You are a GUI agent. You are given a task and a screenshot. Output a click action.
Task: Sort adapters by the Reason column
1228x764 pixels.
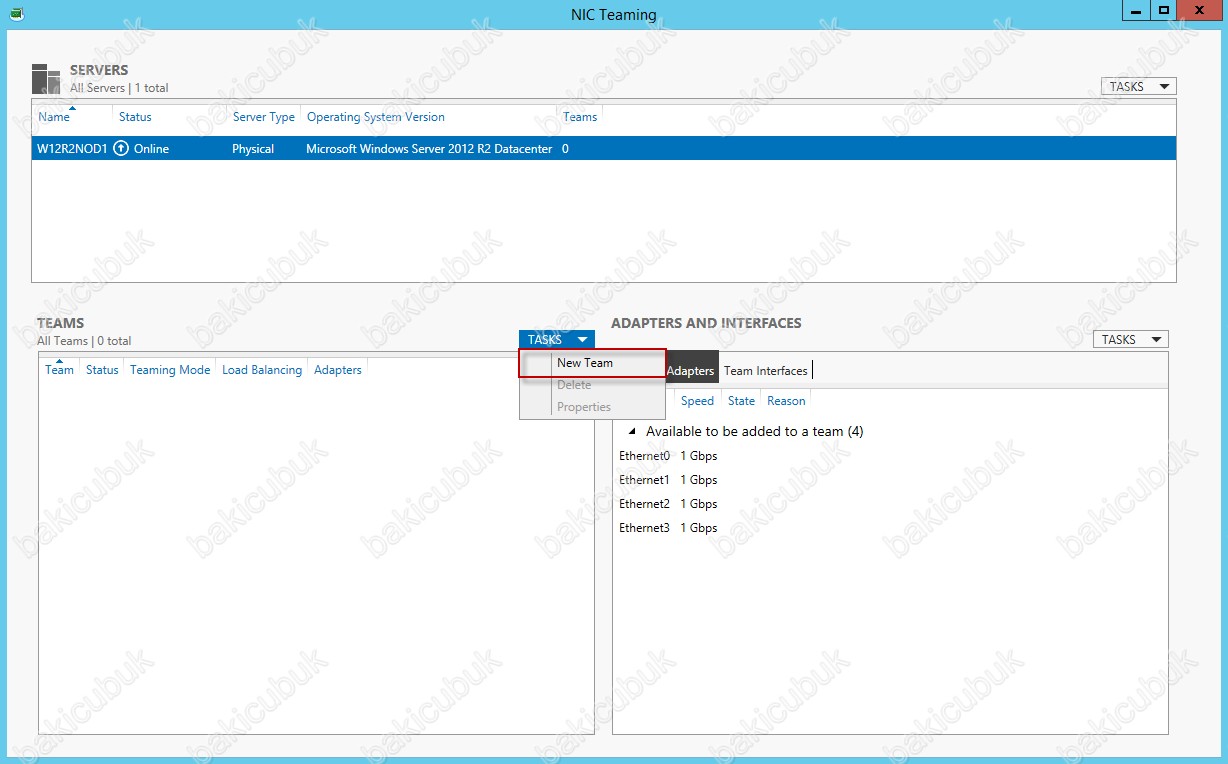click(786, 401)
